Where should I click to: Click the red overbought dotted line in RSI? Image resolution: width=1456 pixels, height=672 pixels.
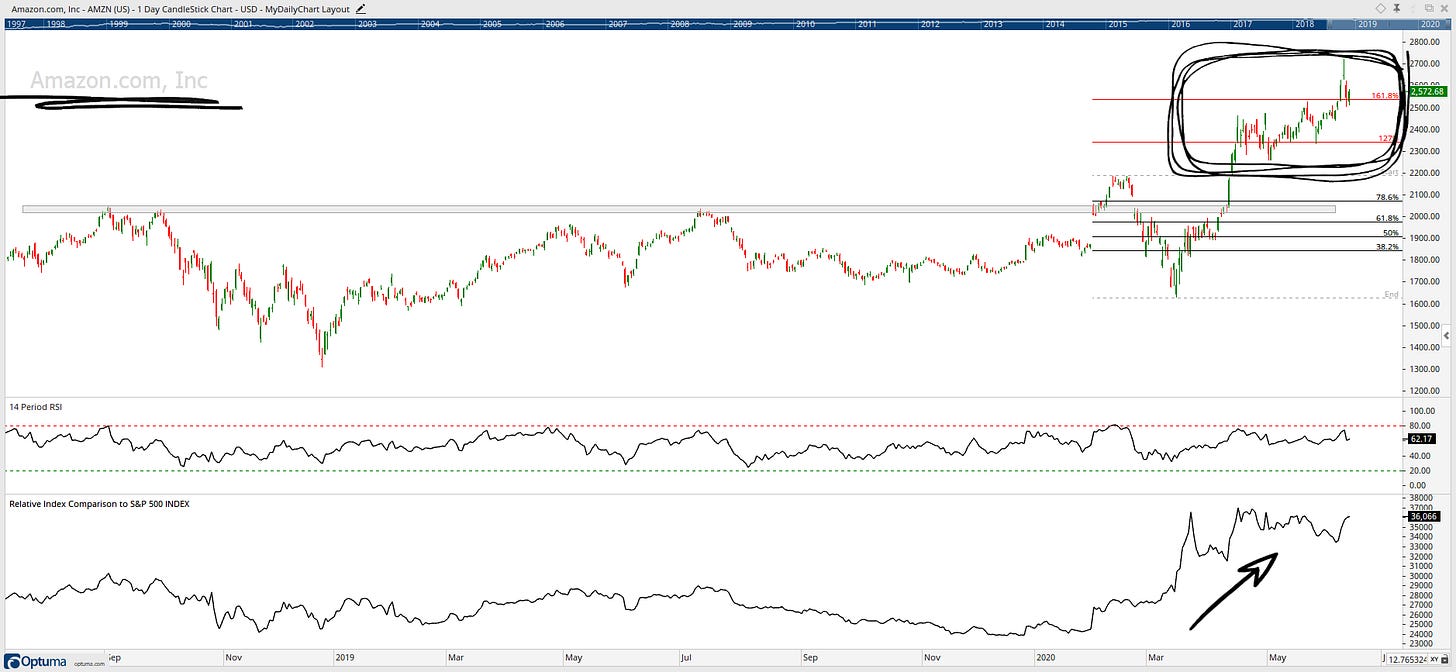click(704, 426)
